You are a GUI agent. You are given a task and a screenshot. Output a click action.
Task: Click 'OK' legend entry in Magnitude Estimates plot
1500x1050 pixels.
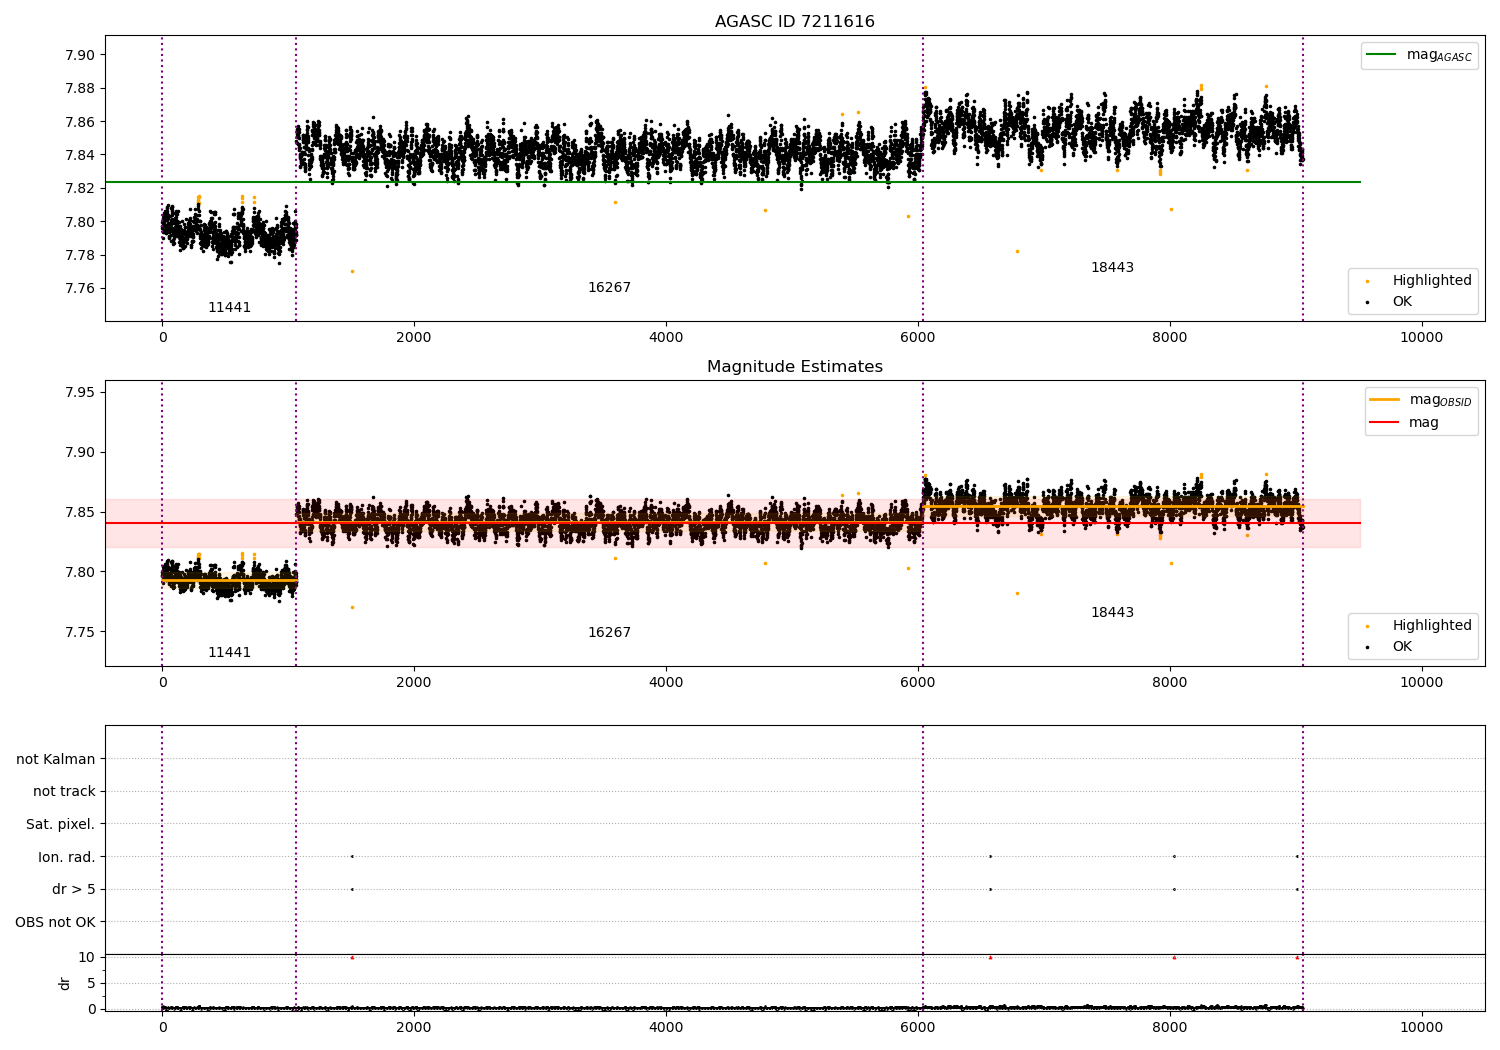coord(1402,647)
